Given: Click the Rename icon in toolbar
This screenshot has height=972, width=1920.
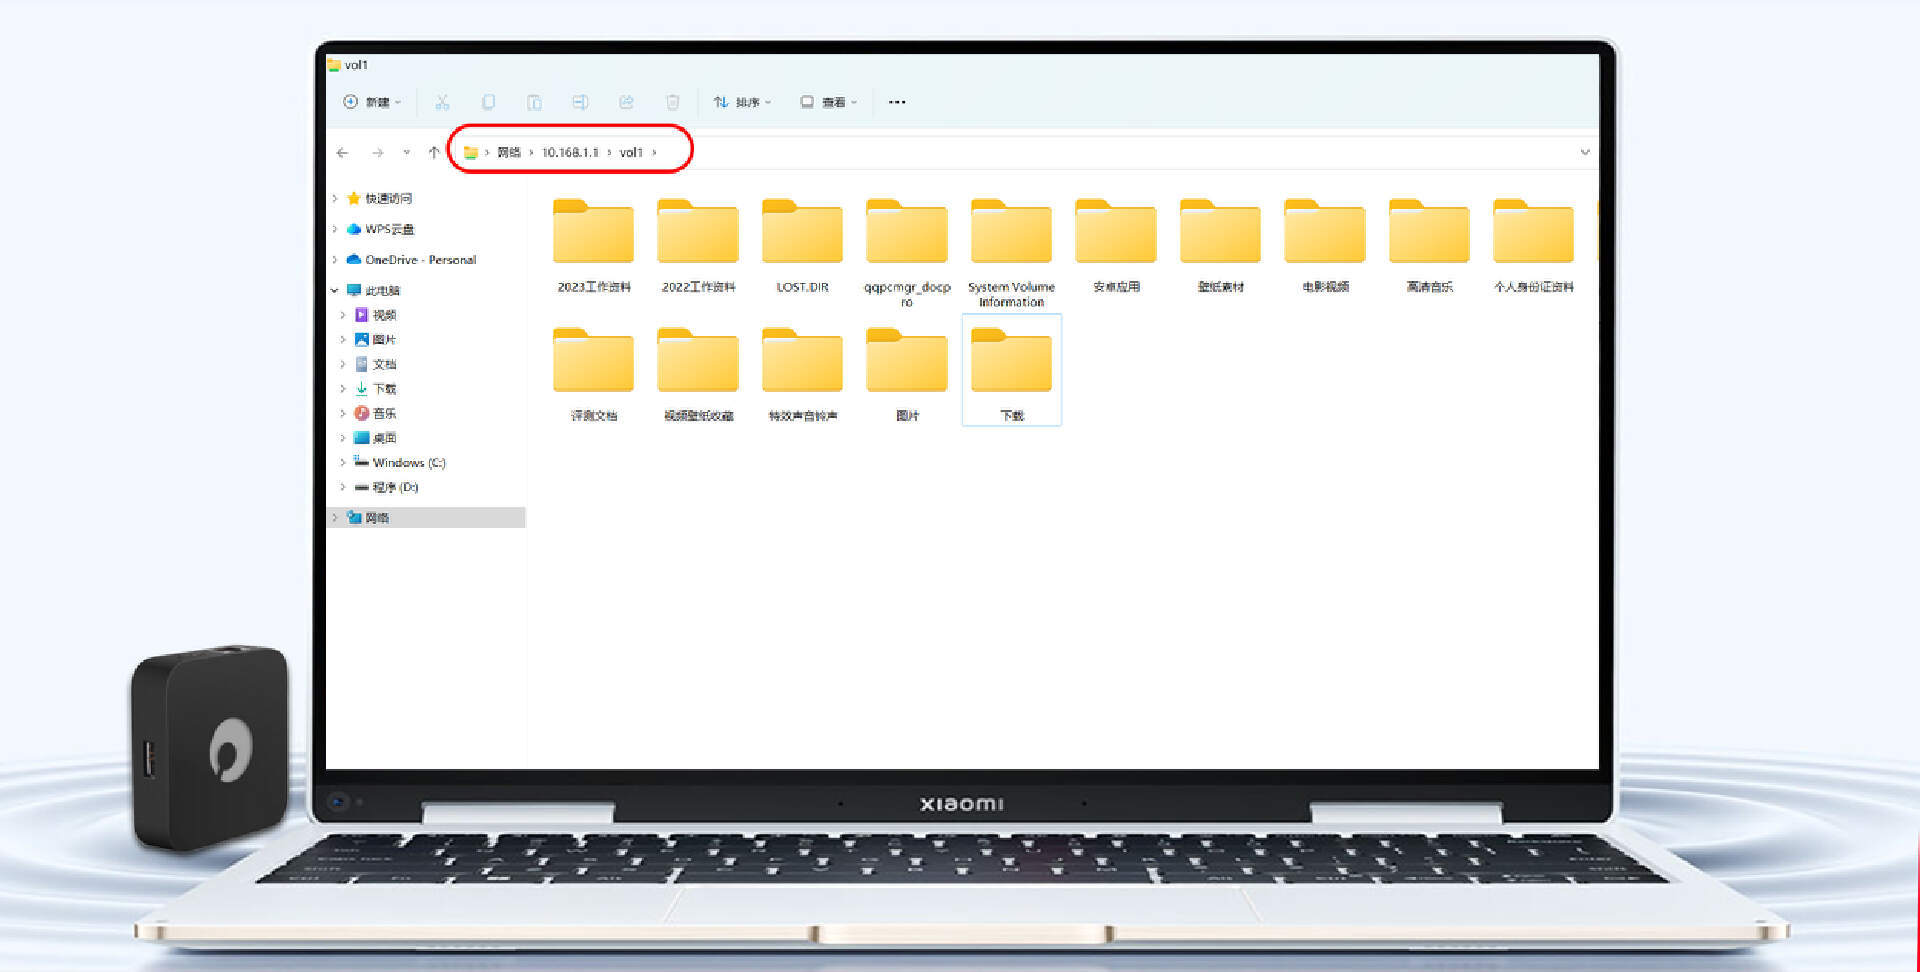Looking at the screenshot, I should [580, 102].
